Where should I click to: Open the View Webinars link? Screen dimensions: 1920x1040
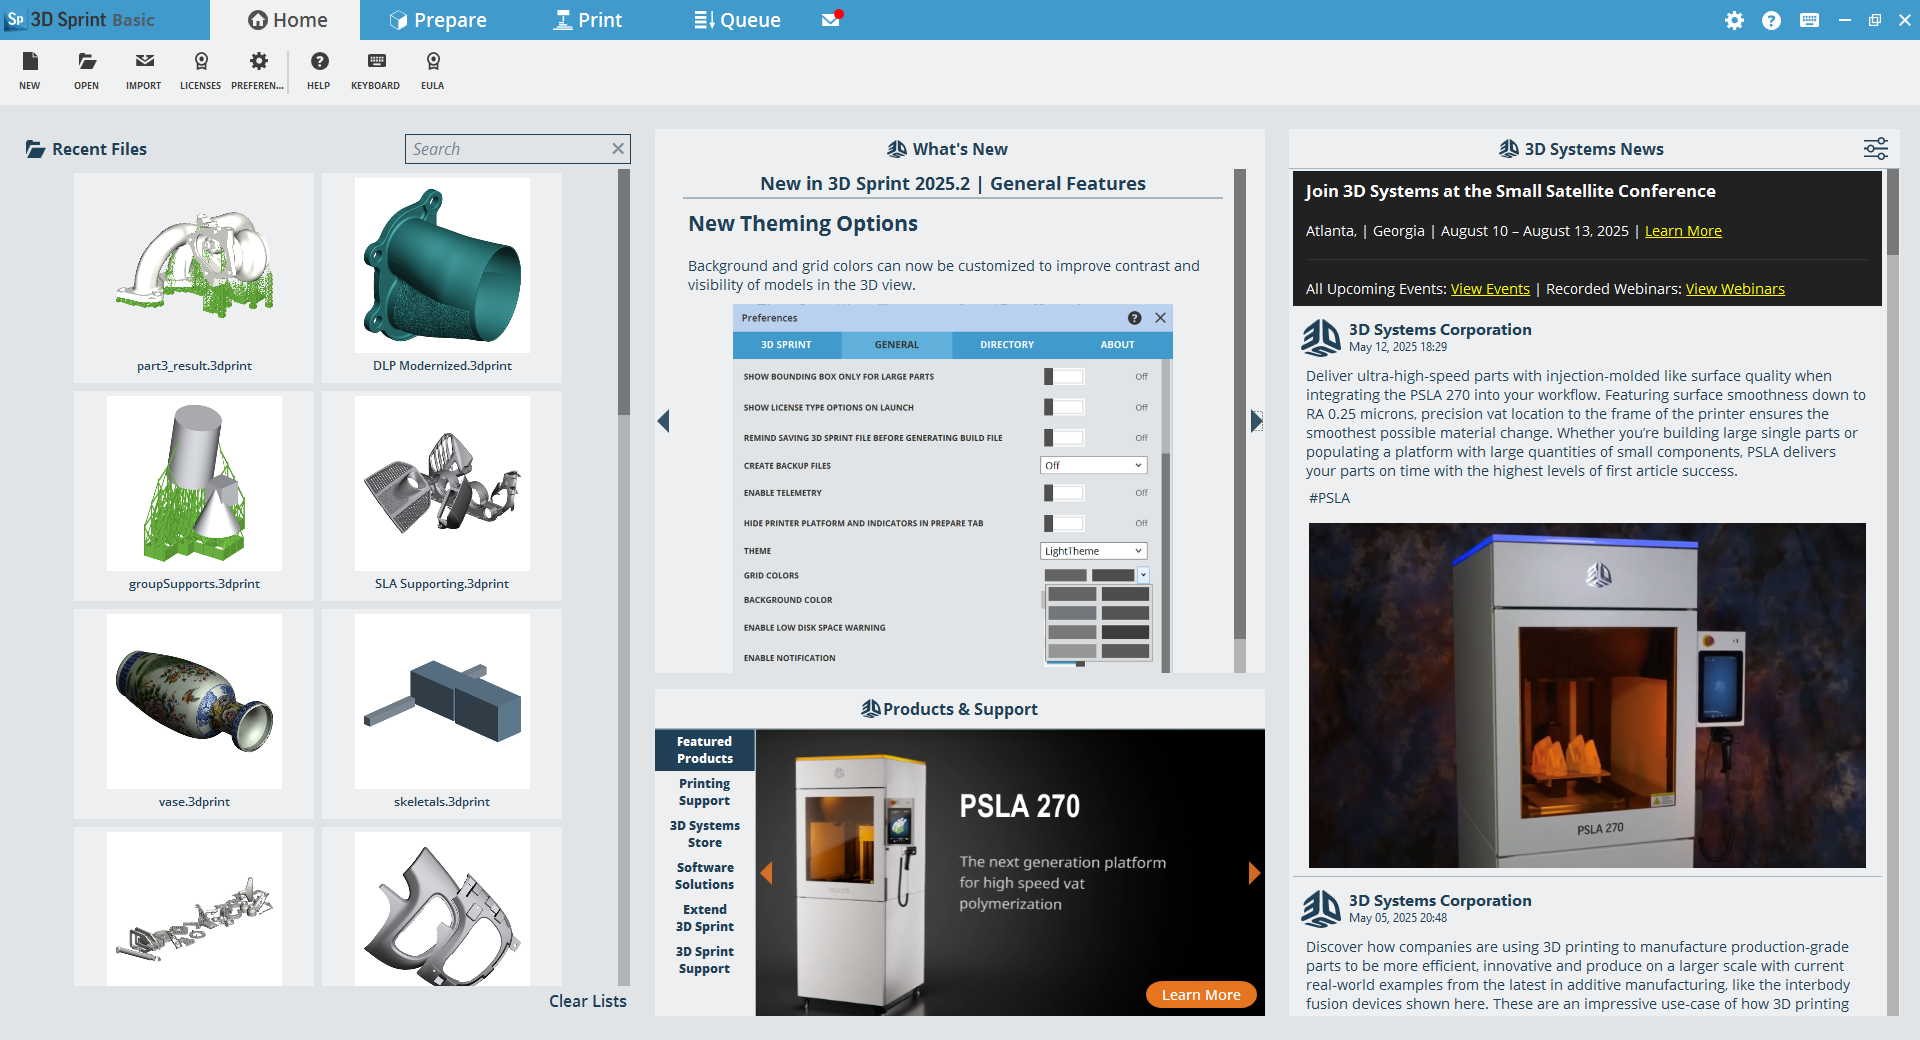point(1734,289)
